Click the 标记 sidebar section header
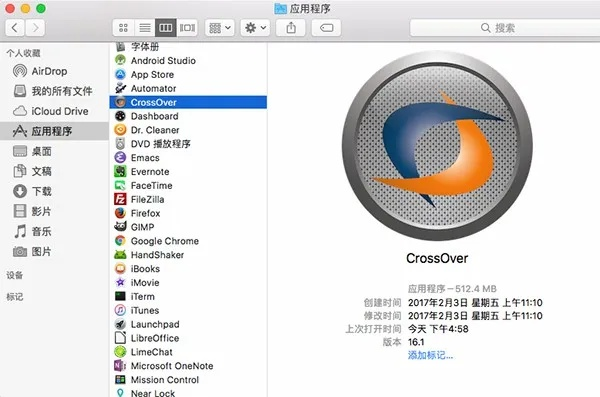 pyautogui.click(x=15, y=297)
